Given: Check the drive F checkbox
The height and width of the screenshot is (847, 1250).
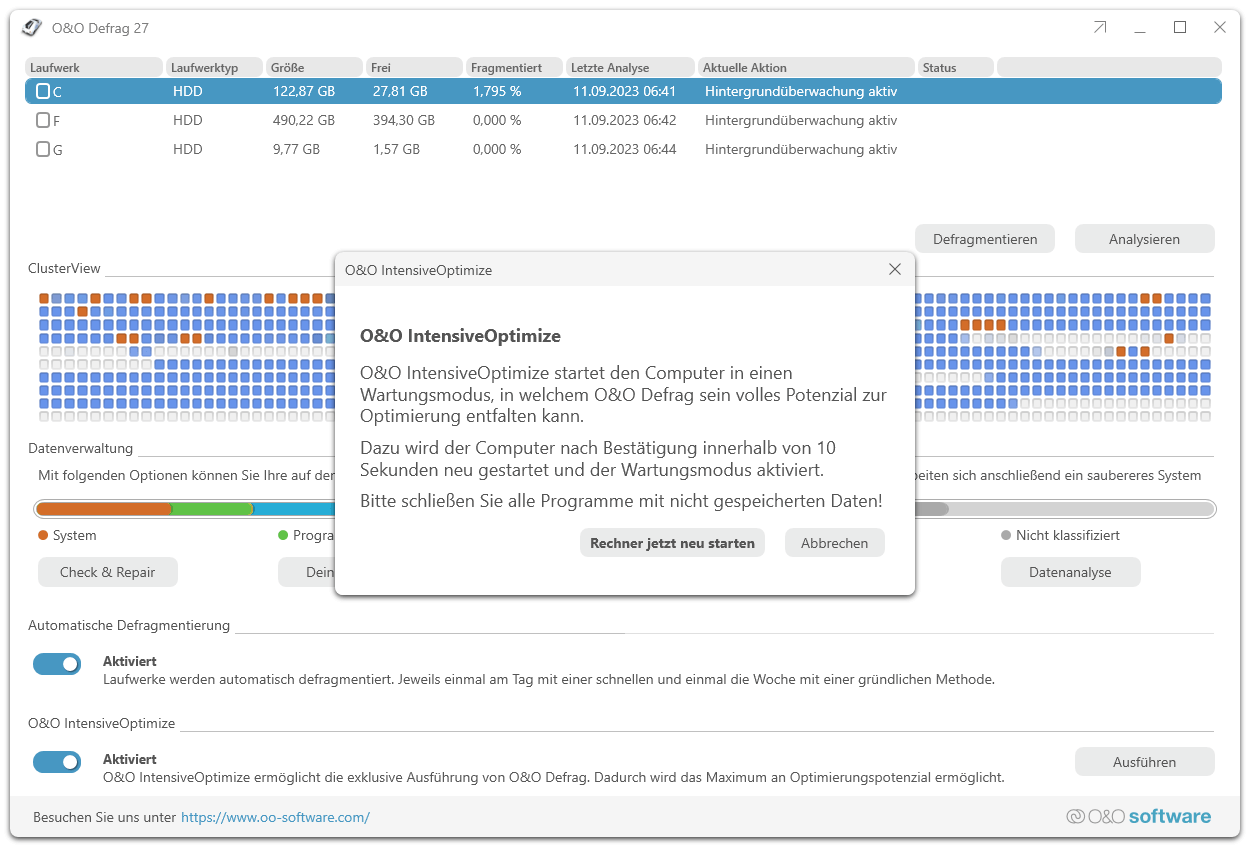Looking at the screenshot, I should 43,120.
